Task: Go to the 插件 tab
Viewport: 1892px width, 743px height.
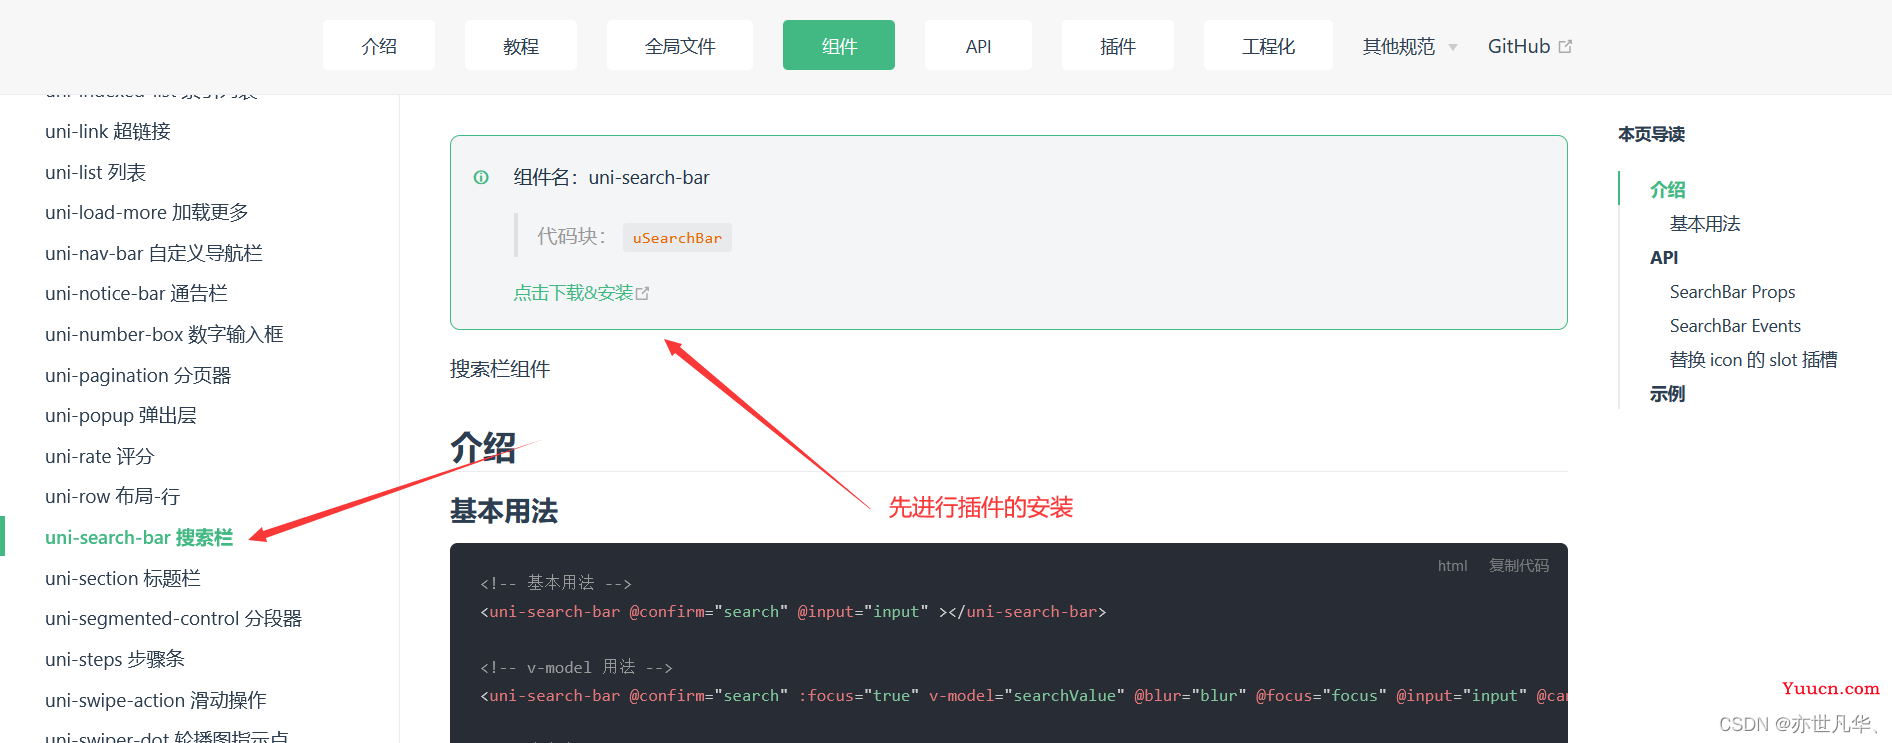Action: (1118, 46)
